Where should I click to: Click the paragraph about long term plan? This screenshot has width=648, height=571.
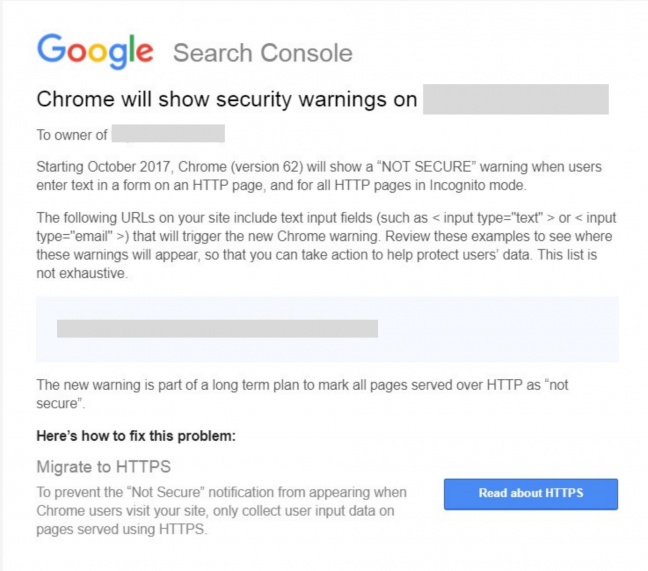point(302,394)
